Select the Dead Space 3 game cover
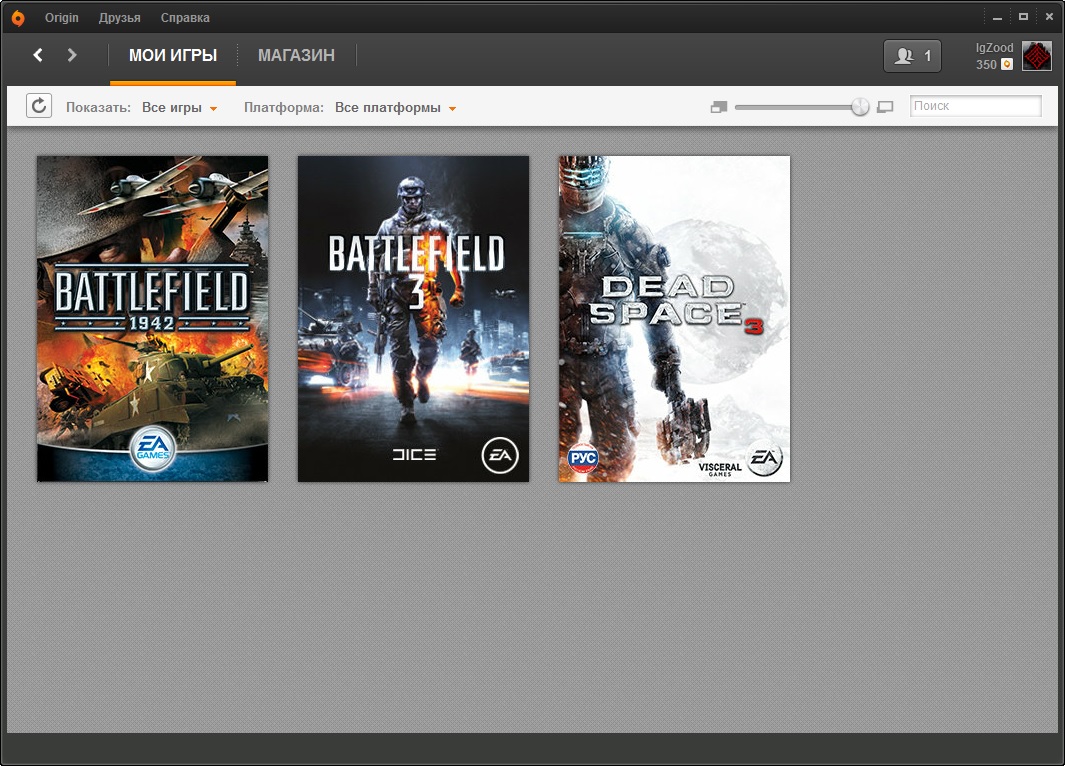Screen dimensions: 1065x766 (x=674, y=318)
